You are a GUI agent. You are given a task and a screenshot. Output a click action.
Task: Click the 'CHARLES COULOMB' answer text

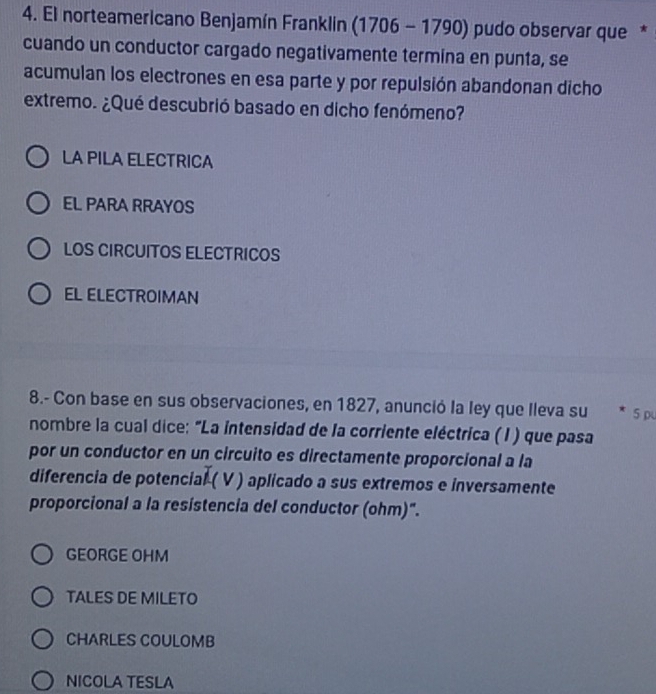click(140, 640)
